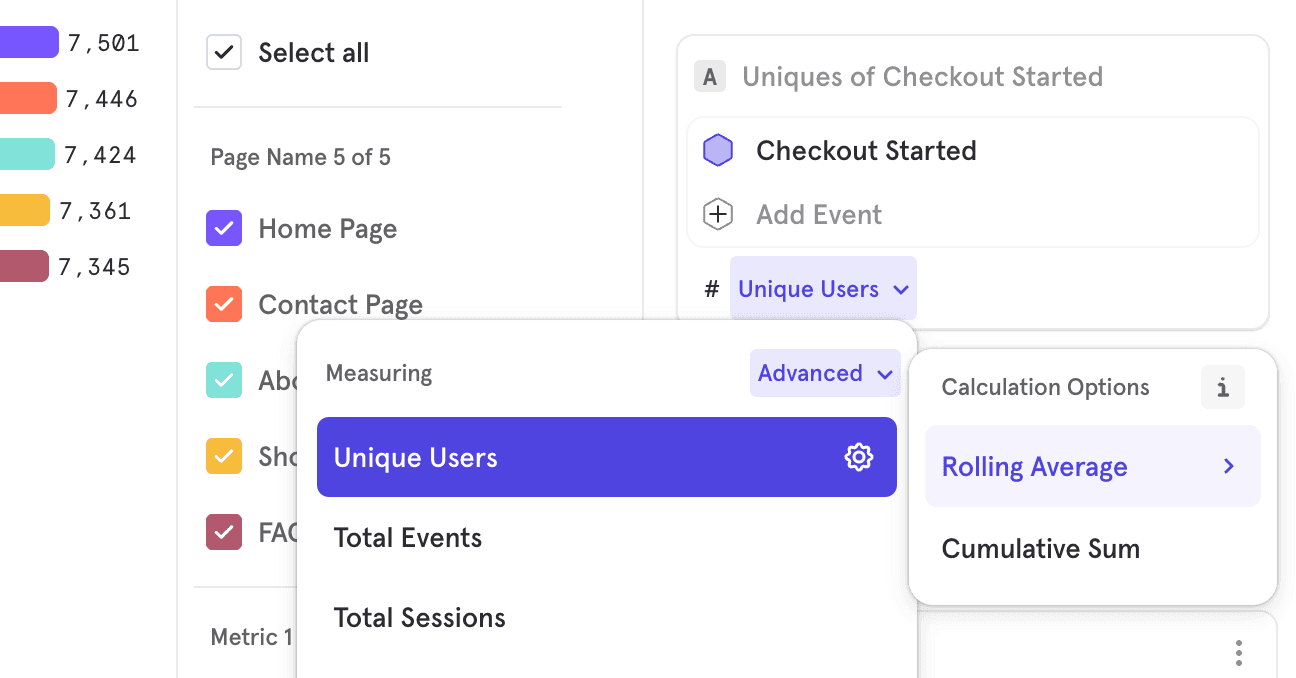Uncheck the Contact Page checkbox

point(224,305)
